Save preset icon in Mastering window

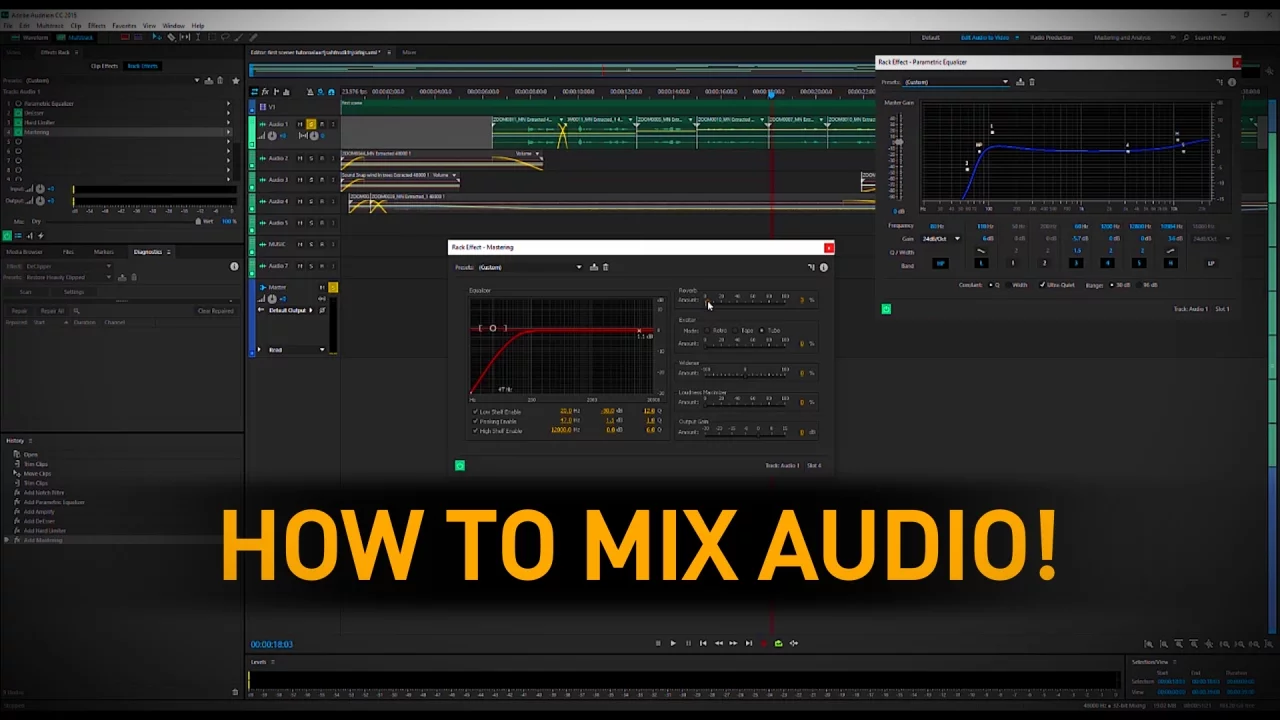click(x=594, y=267)
